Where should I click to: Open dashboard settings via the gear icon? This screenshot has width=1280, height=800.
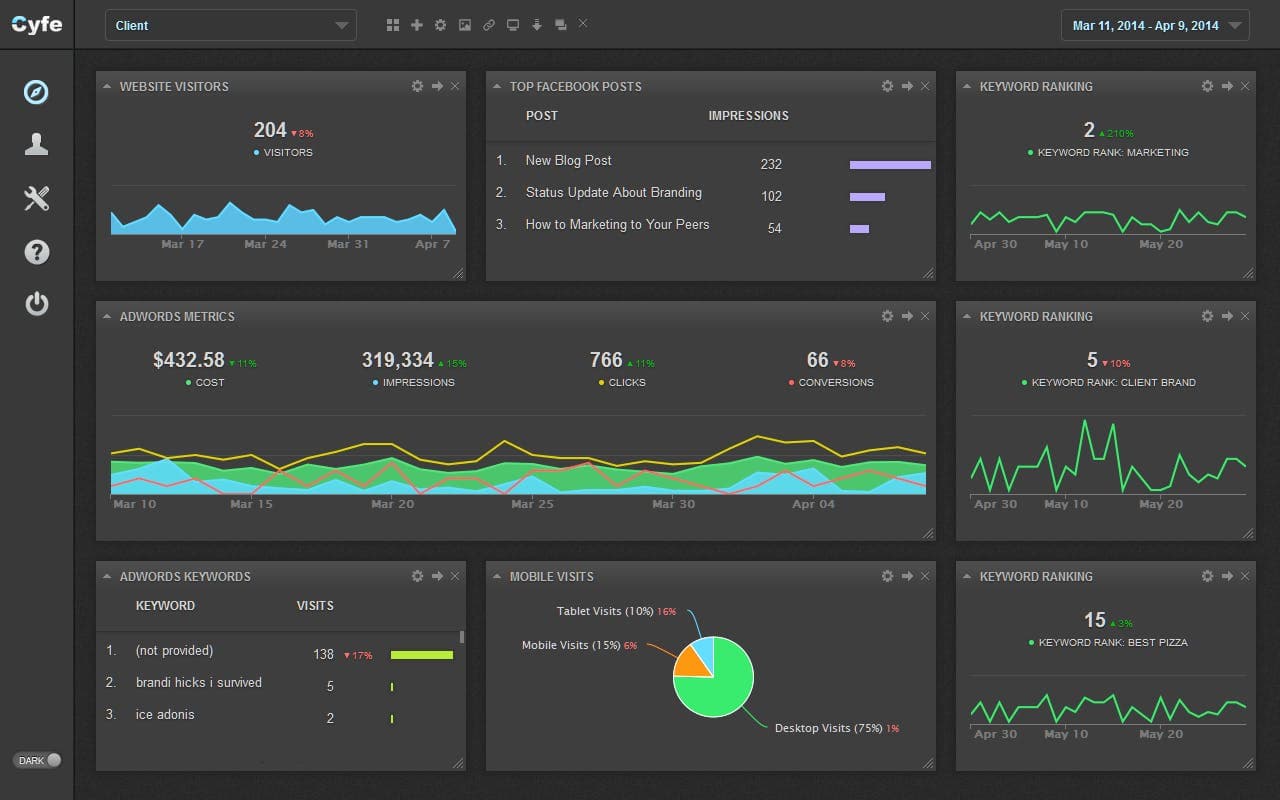coord(440,24)
